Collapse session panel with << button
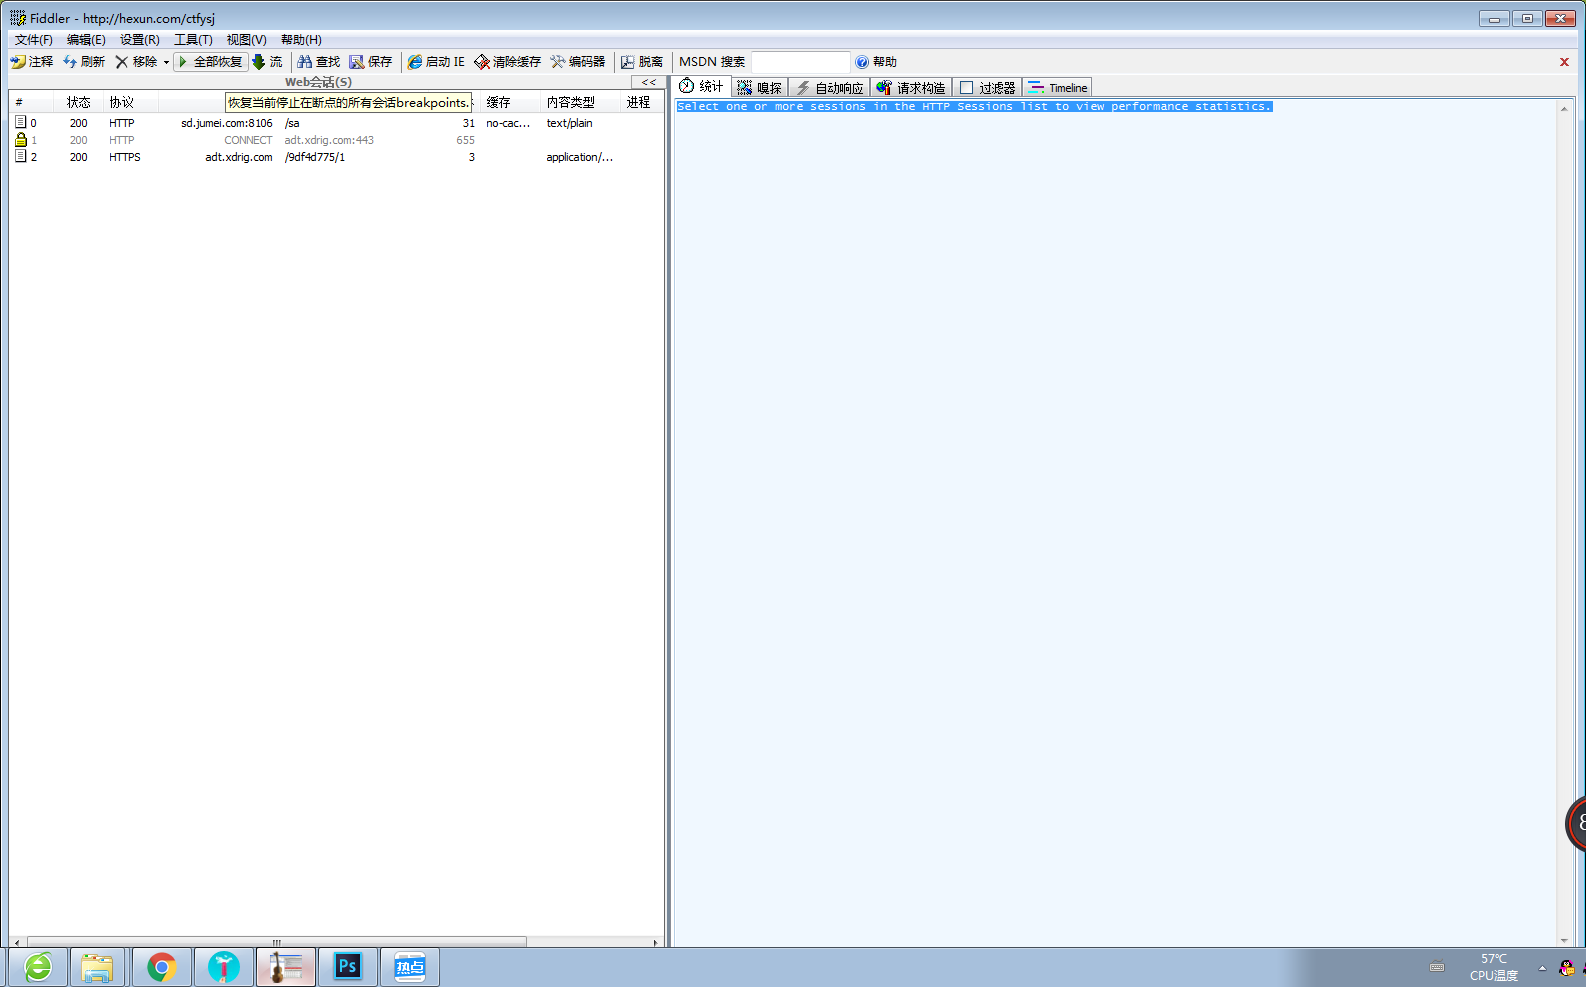The image size is (1586, 987). tap(649, 82)
